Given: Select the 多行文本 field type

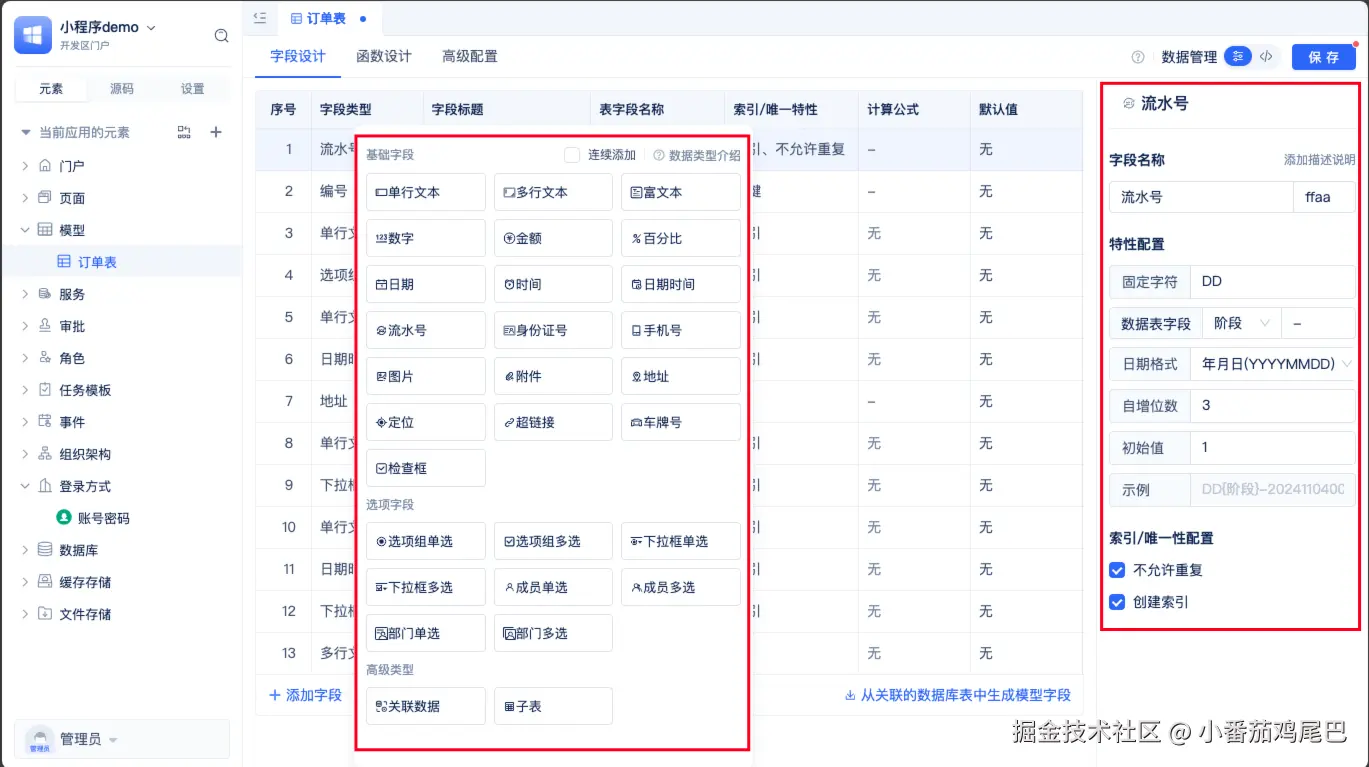Looking at the screenshot, I should 553,192.
